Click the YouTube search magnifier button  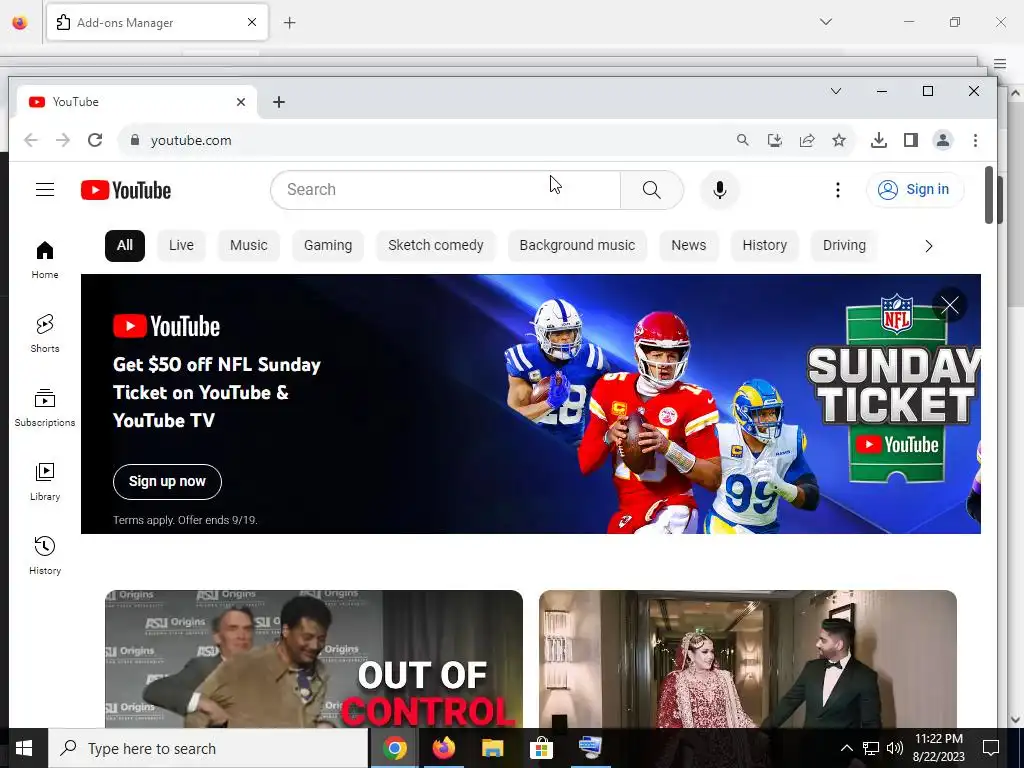[x=651, y=190]
